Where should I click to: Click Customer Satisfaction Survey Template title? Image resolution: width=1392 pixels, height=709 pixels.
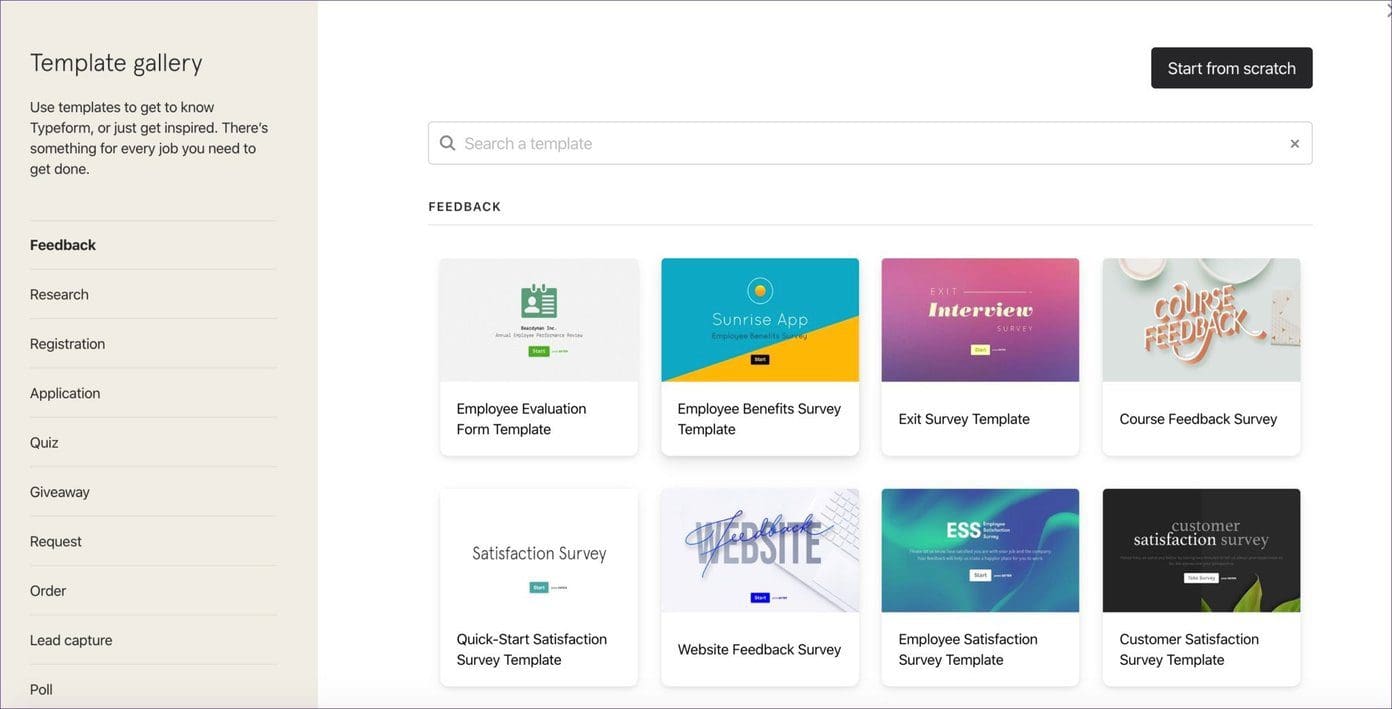click(x=1189, y=649)
